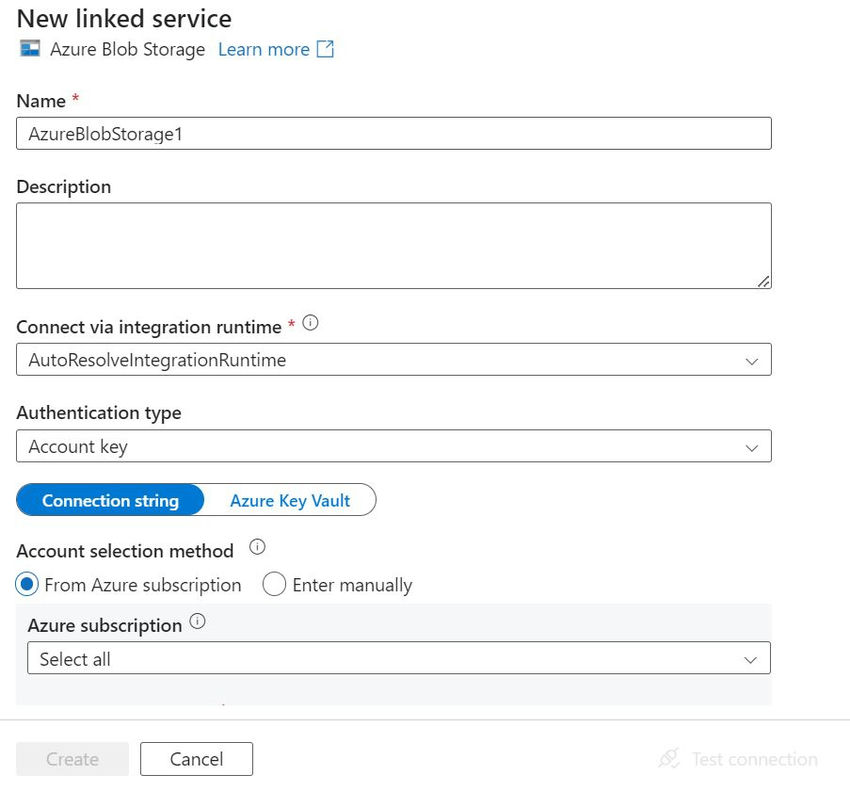Click the Description box resize handle
The height and width of the screenshot is (791, 850).
tap(763, 281)
